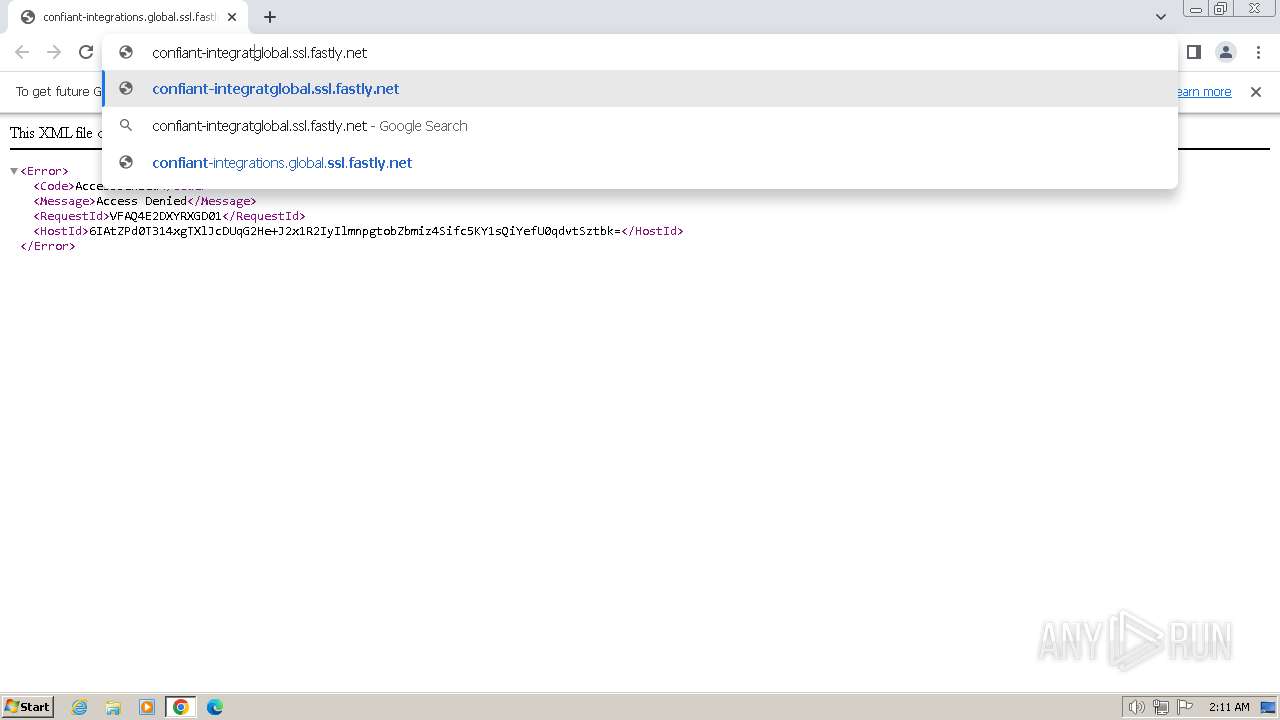Click the globe icon in address bar
The width and height of the screenshot is (1280, 720).
(x=126, y=52)
